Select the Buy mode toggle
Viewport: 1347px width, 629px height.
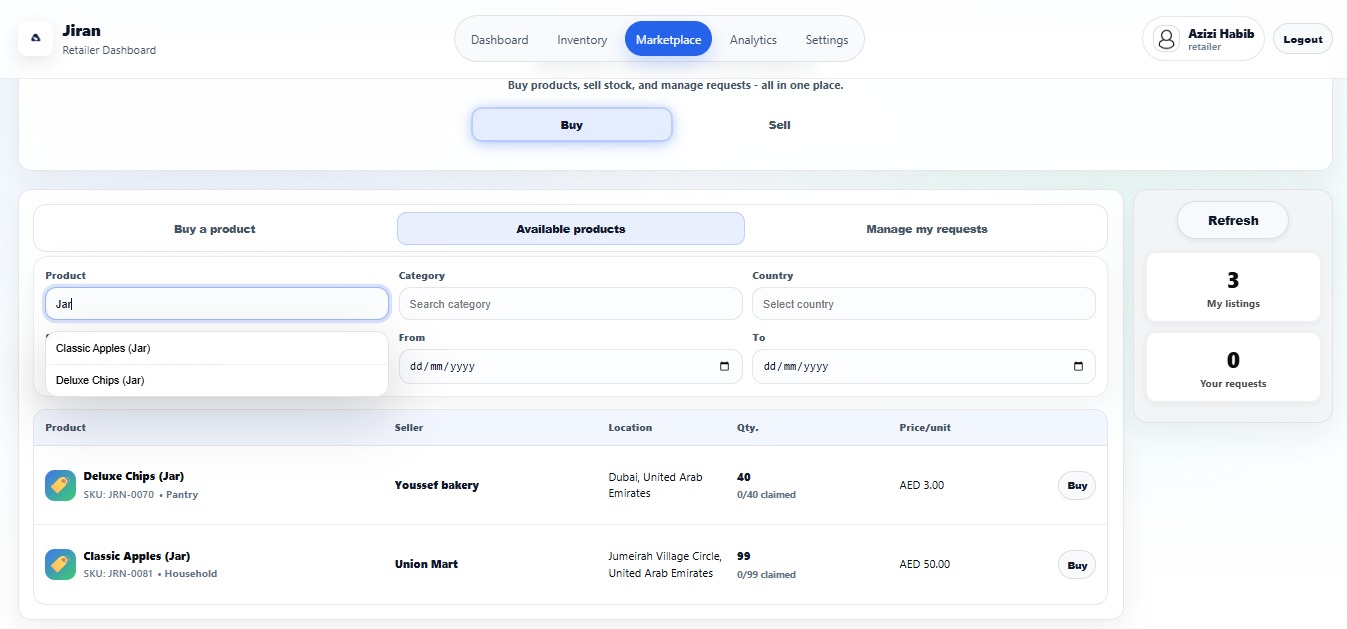[x=571, y=125]
